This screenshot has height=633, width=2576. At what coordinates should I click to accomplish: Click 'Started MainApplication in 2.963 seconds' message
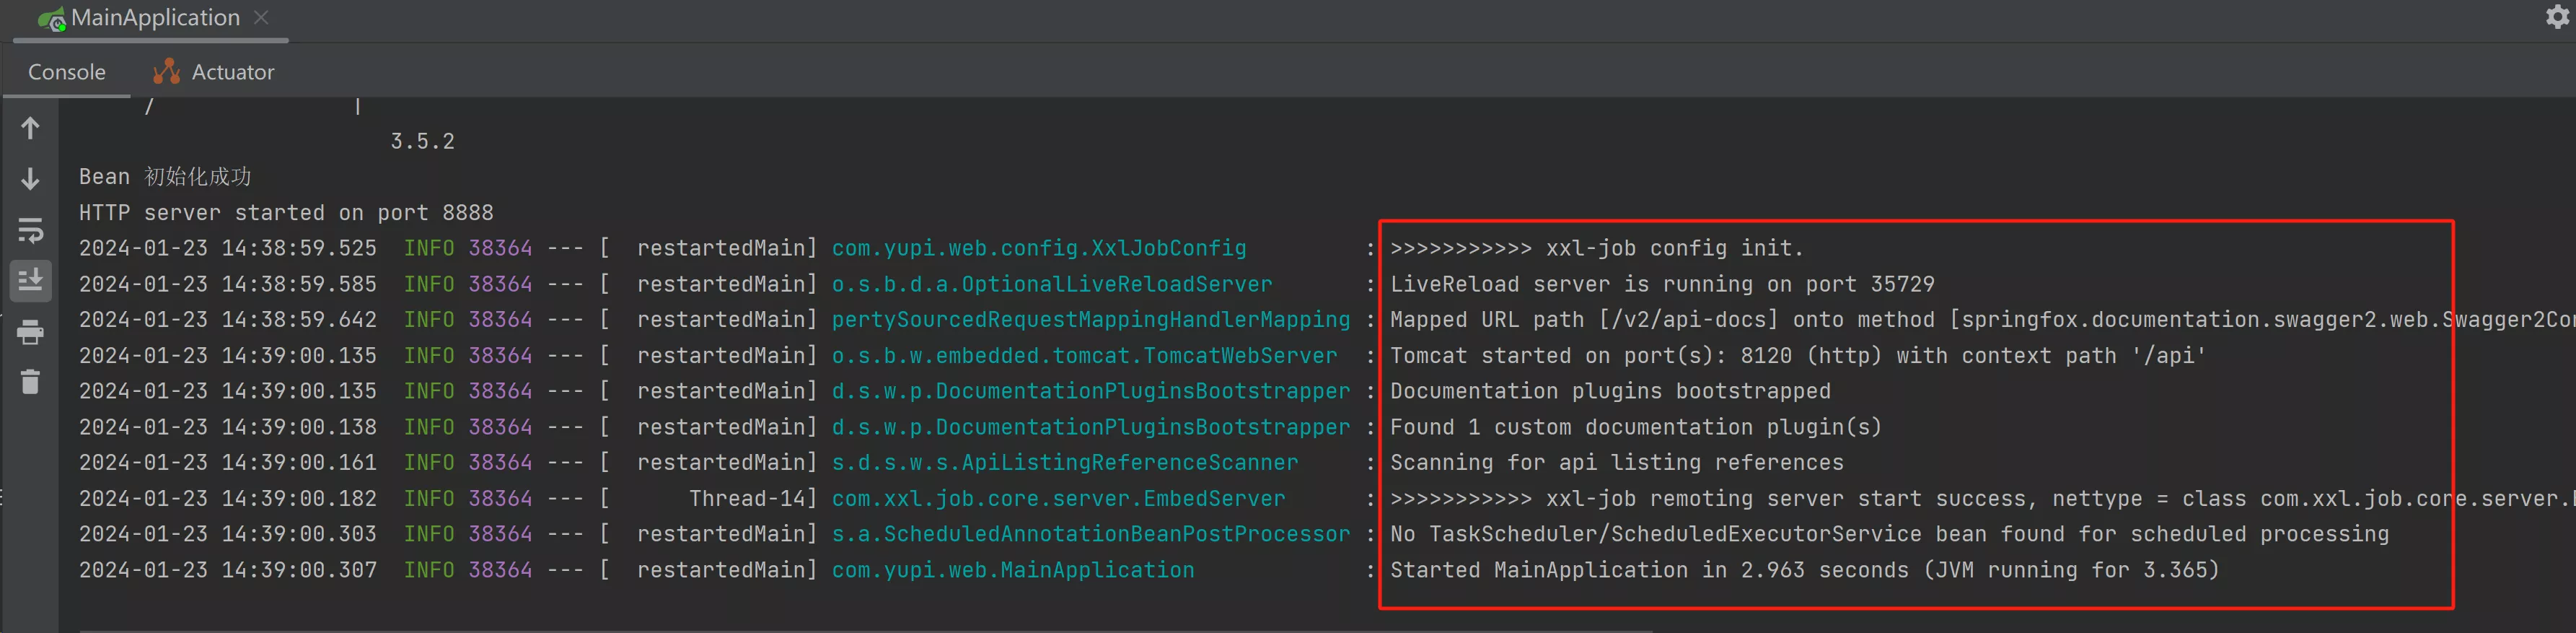click(x=1804, y=570)
